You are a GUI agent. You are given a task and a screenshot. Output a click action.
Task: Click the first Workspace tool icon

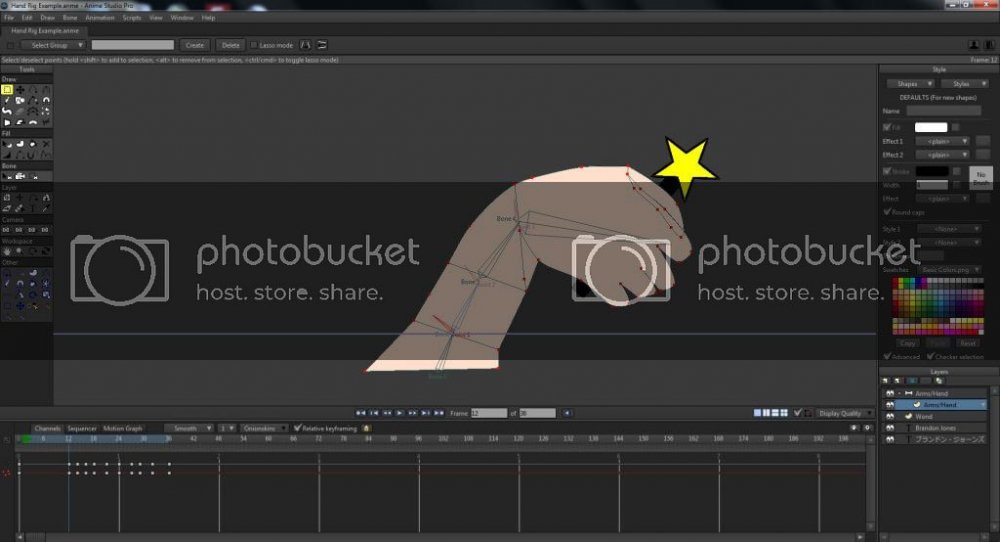coord(7,251)
